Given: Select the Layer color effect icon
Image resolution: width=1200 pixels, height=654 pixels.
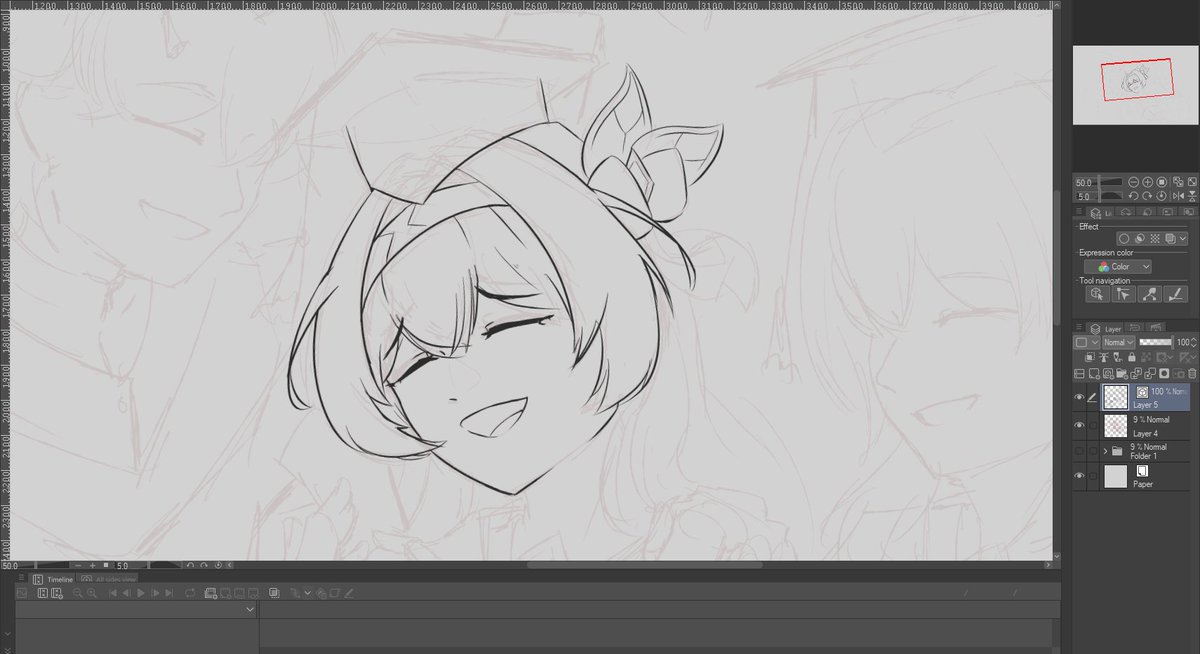Looking at the screenshot, I should coord(1170,239).
